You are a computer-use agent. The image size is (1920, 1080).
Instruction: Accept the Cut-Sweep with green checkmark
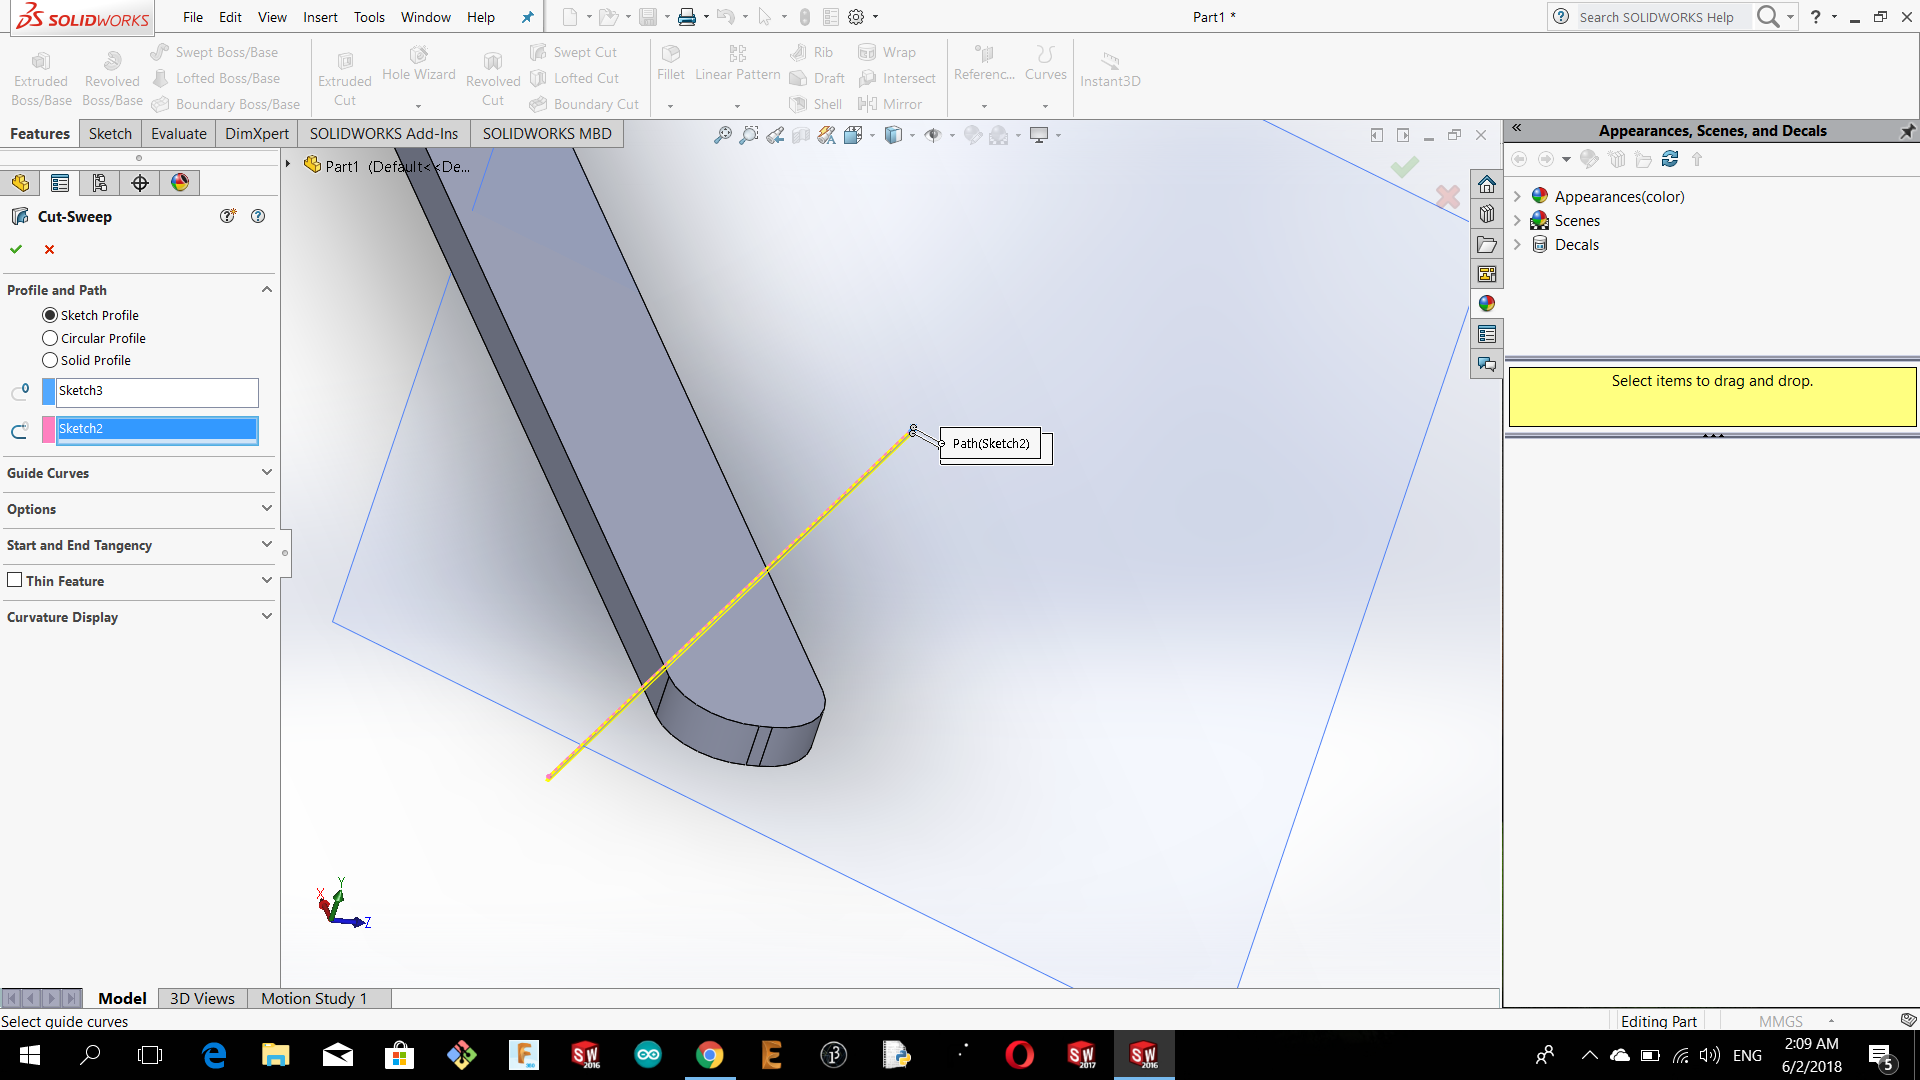[x=16, y=249]
